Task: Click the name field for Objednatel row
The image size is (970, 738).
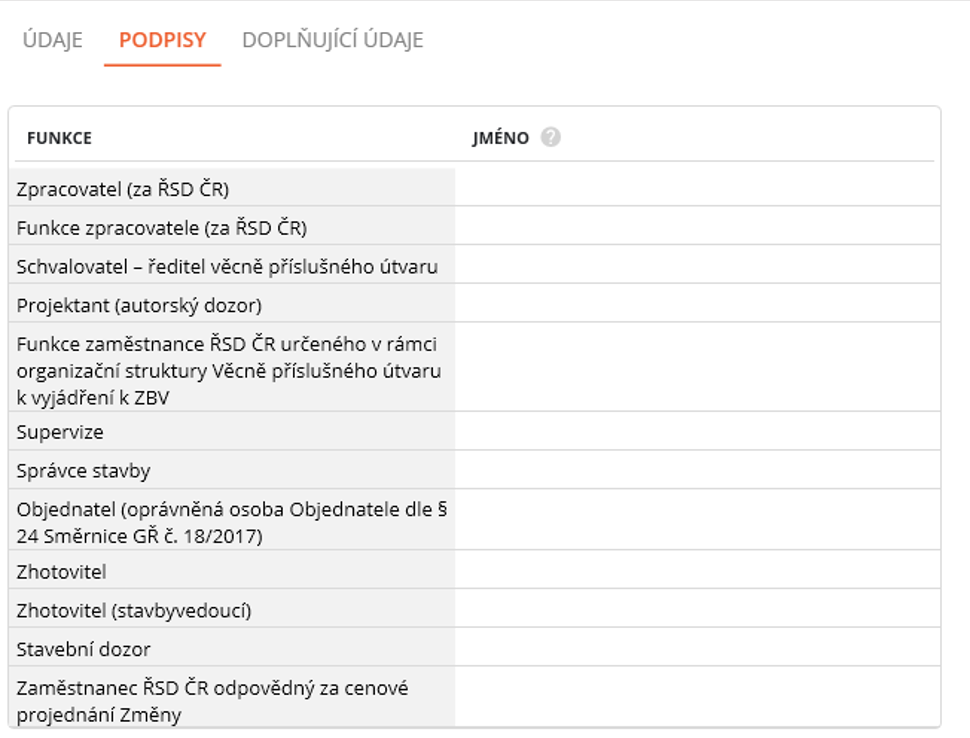Action: point(696,521)
